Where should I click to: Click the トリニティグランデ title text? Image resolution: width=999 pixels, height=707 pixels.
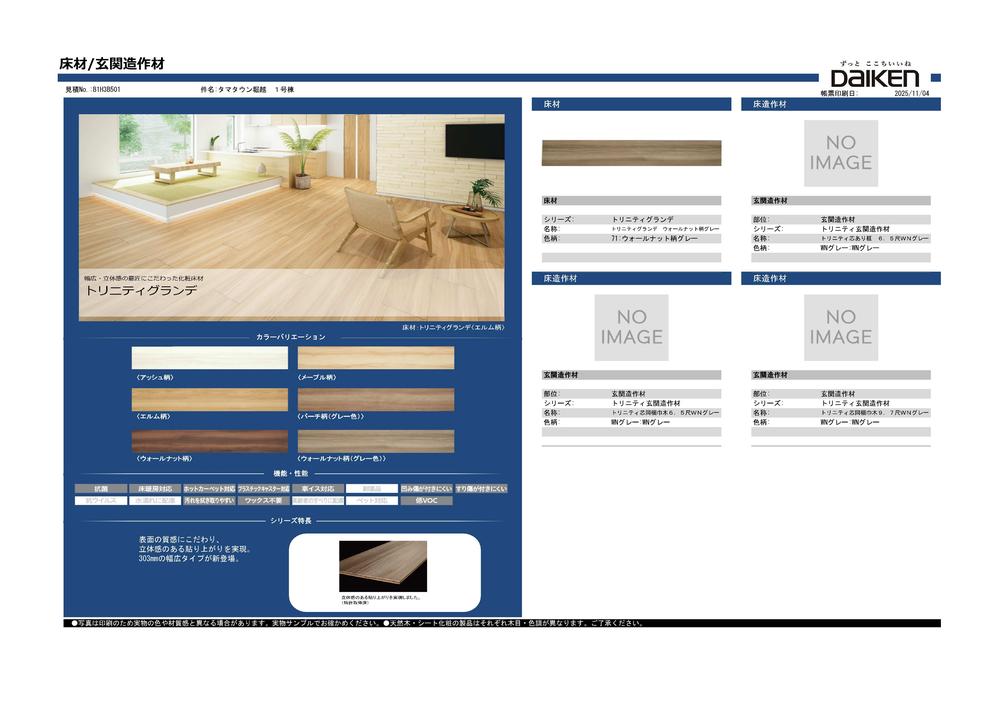click(141, 288)
